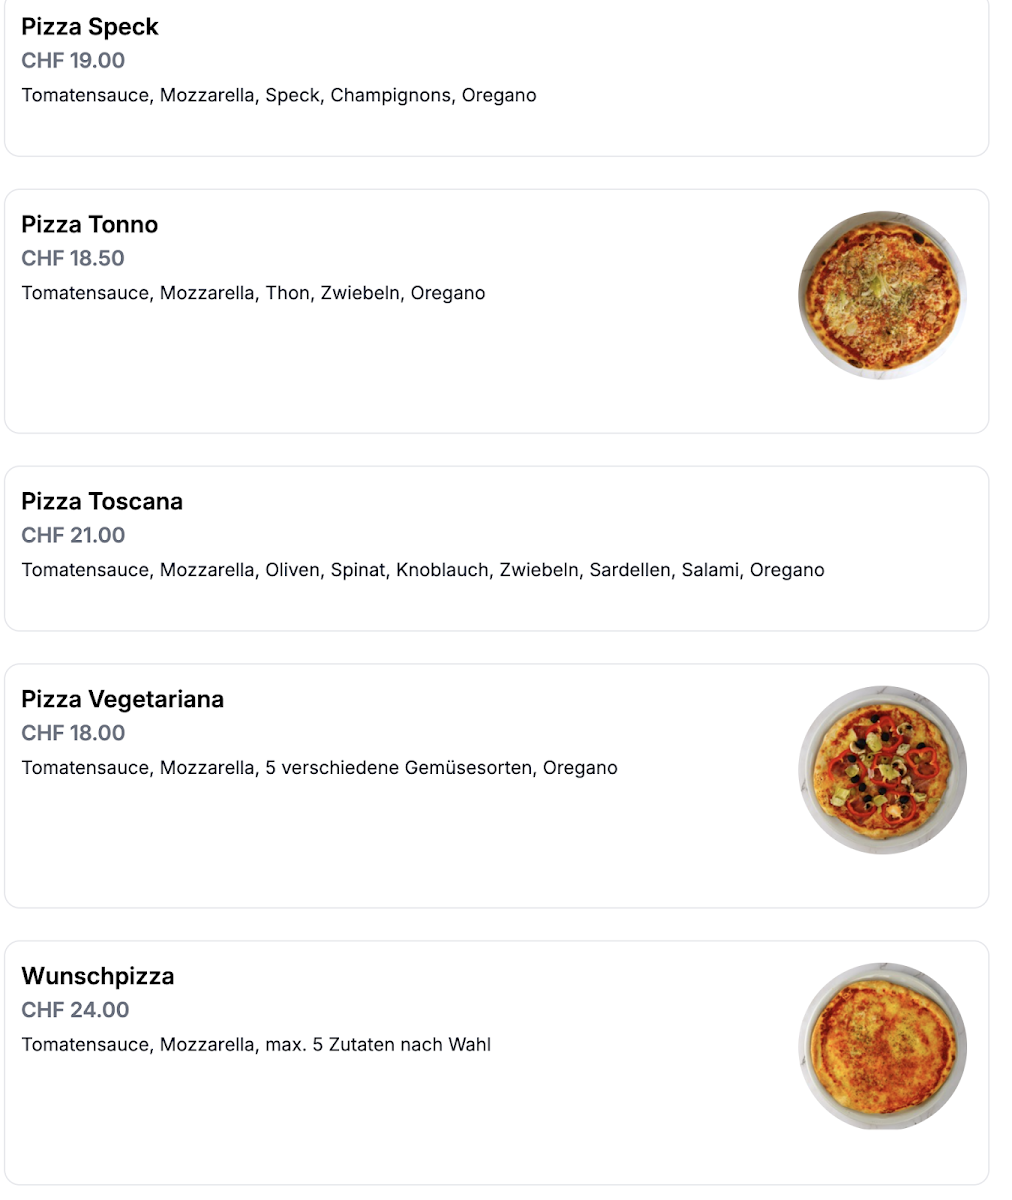
Task: Select the CHF 18.00 price label
Action: (73, 734)
